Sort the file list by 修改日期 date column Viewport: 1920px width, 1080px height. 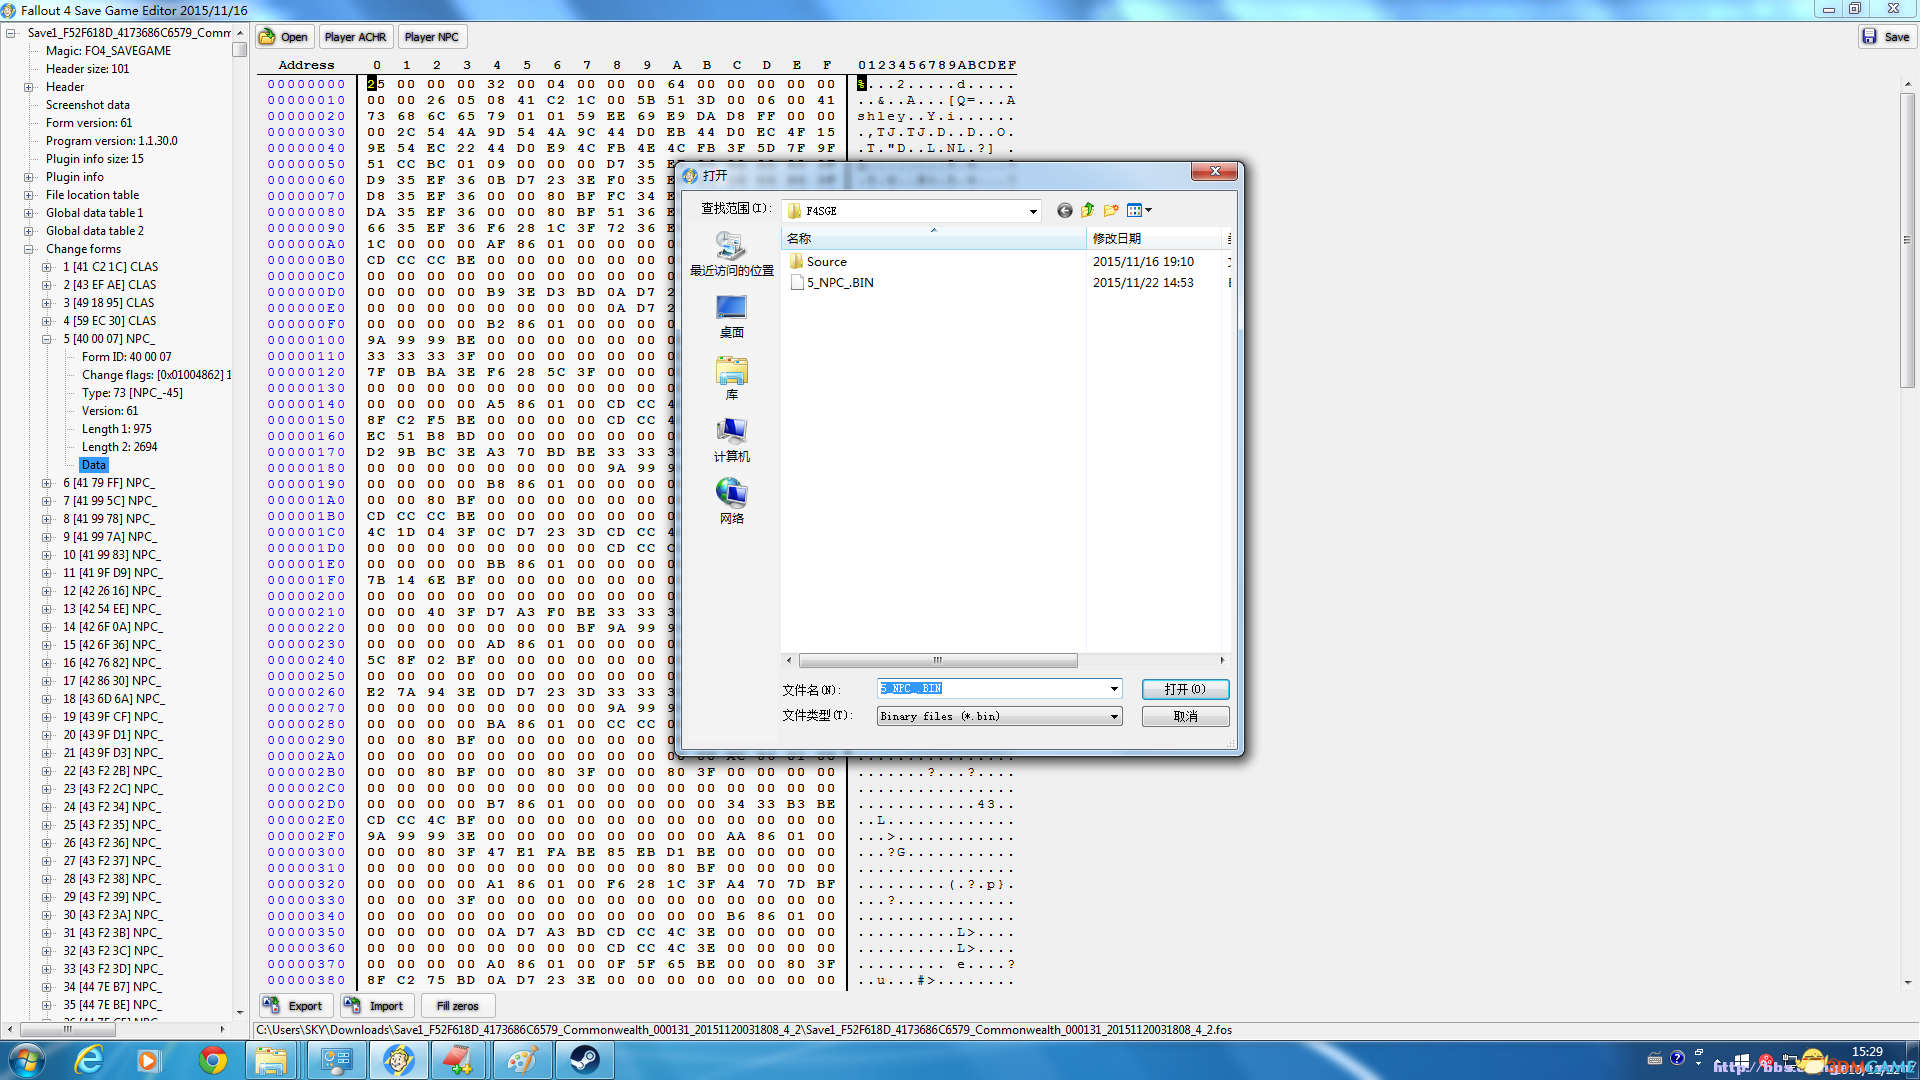pos(1155,239)
